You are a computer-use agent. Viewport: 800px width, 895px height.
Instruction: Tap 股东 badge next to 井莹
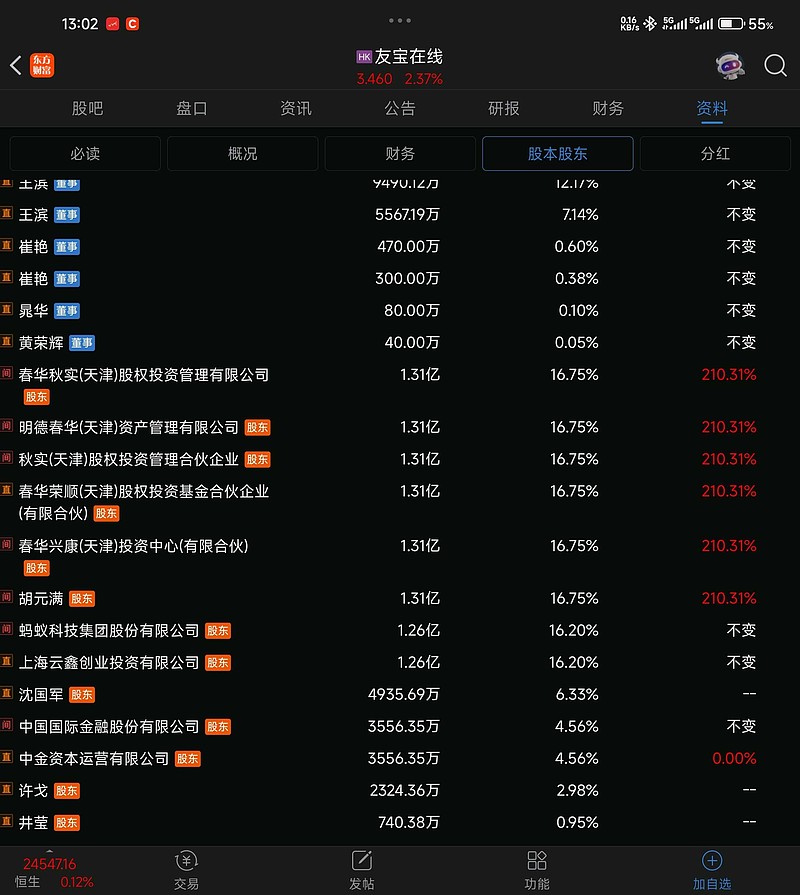tap(67, 823)
